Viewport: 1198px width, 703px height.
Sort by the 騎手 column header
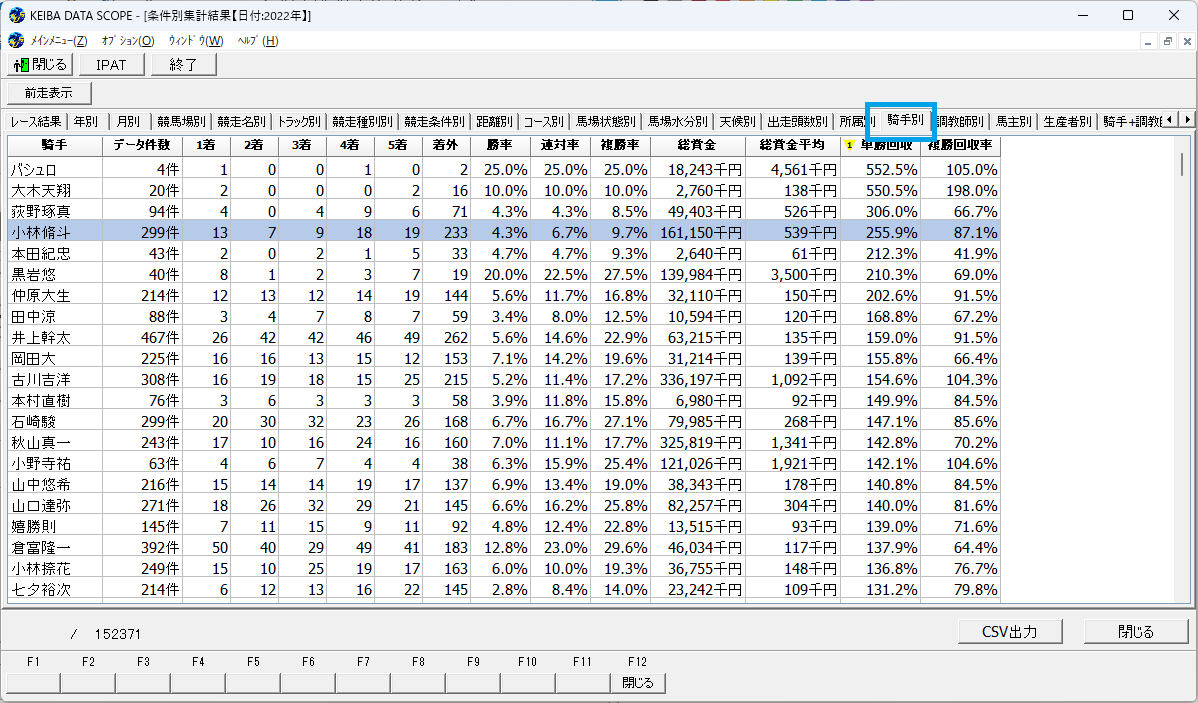coord(55,144)
